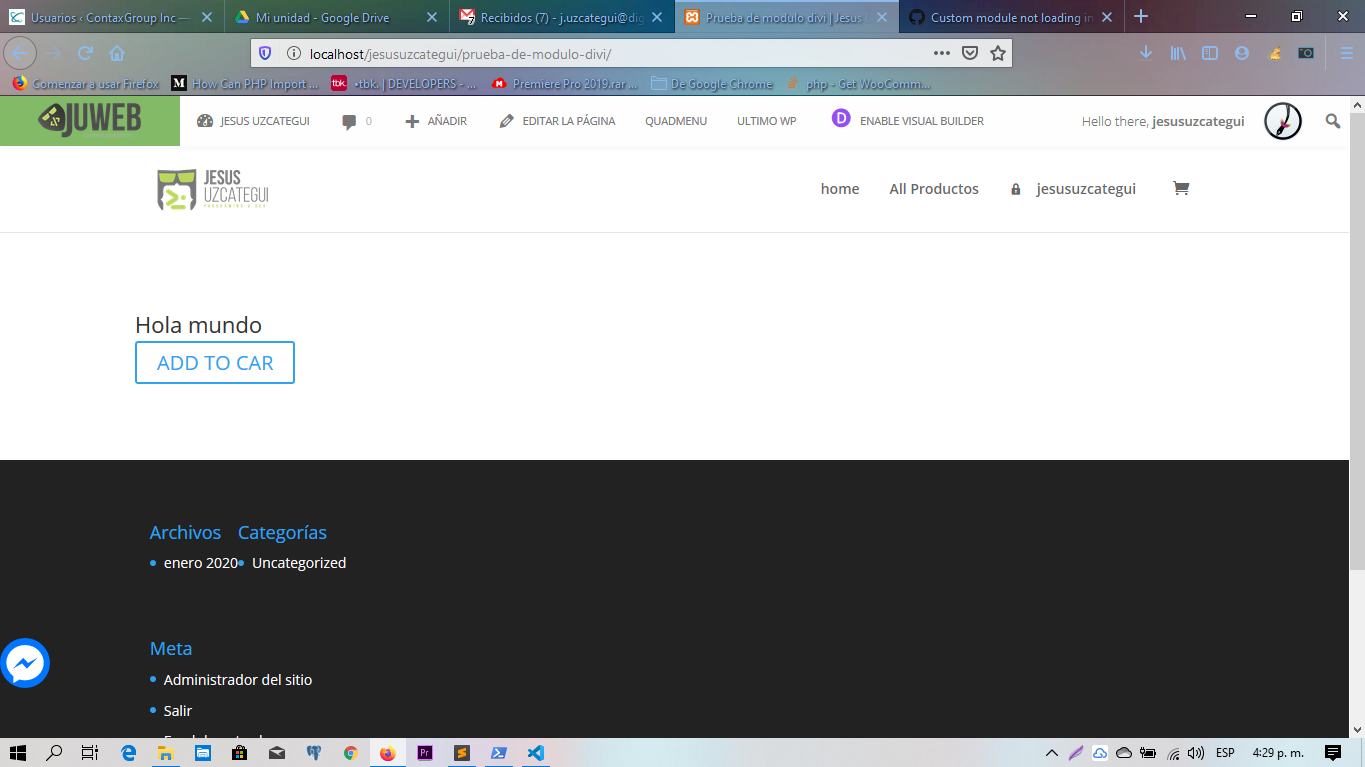Open the "AÑADIR" admin bar menu

click(435, 120)
